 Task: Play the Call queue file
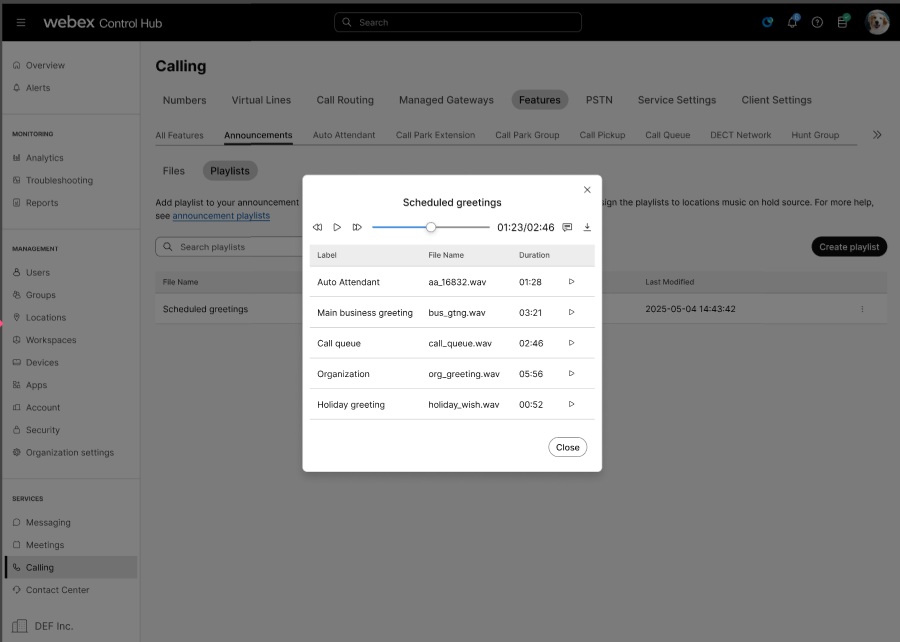(571, 343)
